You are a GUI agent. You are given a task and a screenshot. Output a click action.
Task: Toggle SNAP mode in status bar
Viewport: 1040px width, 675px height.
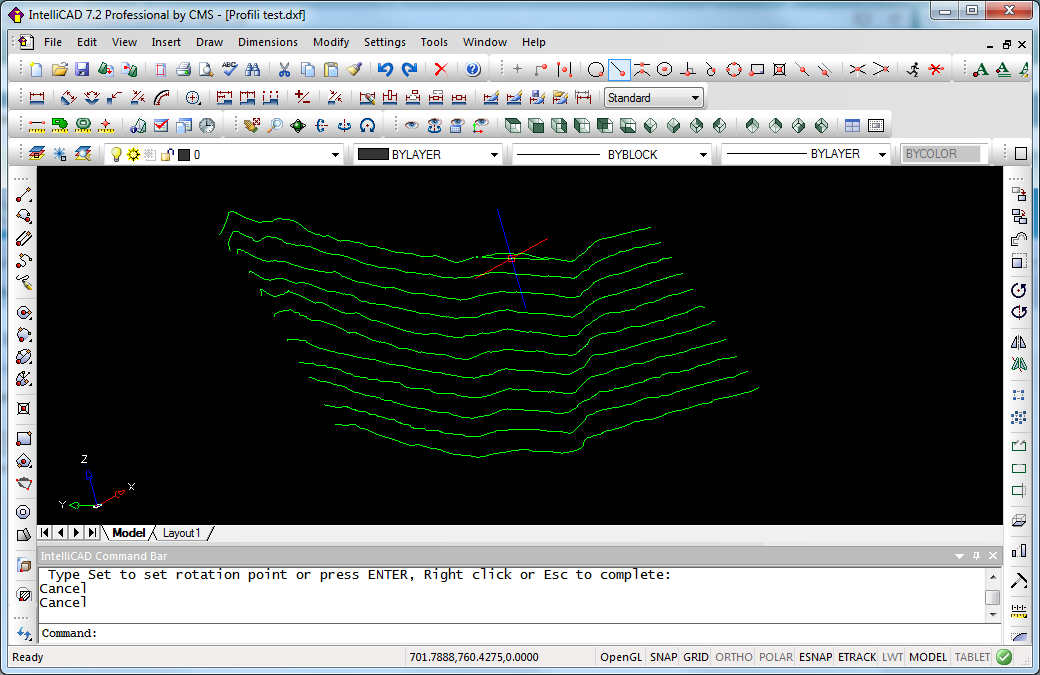coord(663,657)
